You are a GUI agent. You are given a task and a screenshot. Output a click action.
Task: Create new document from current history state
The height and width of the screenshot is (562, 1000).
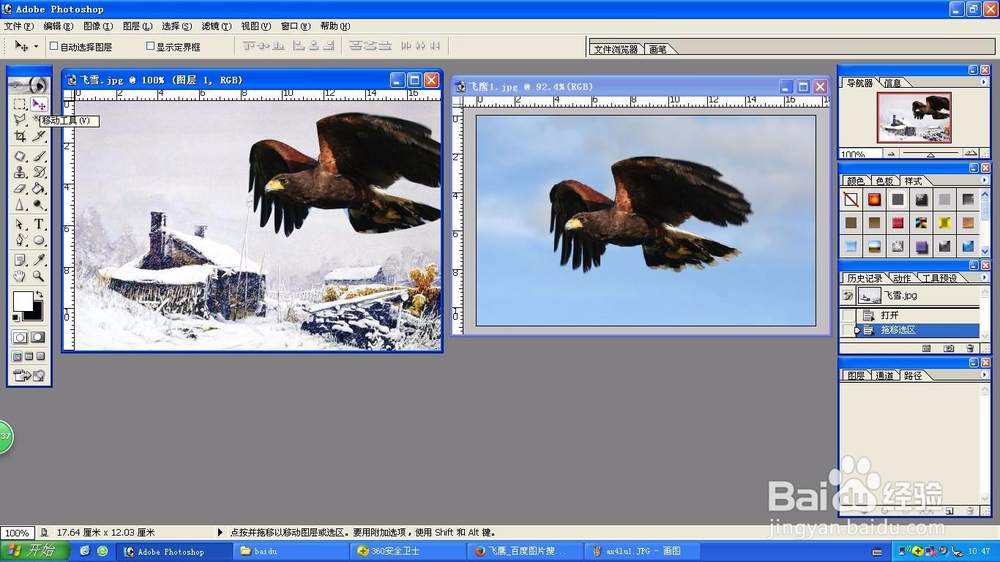coord(927,348)
